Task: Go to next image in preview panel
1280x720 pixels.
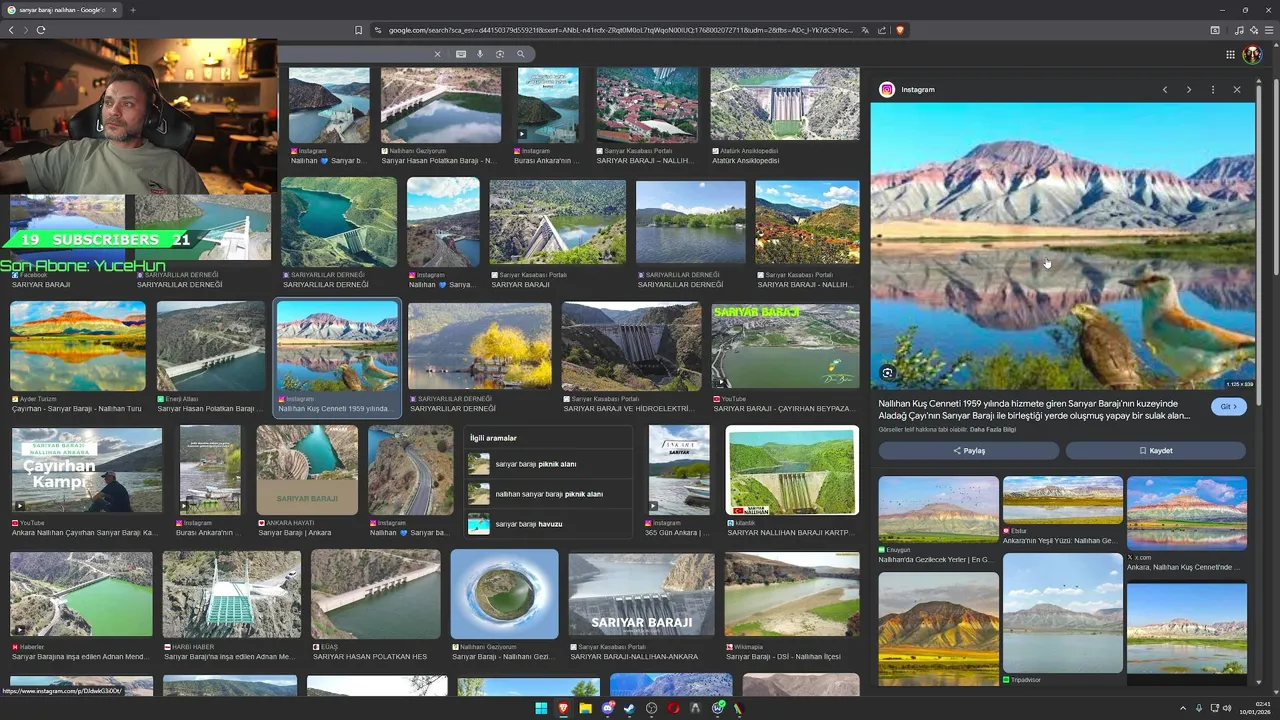Action: (x=1189, y=90)
